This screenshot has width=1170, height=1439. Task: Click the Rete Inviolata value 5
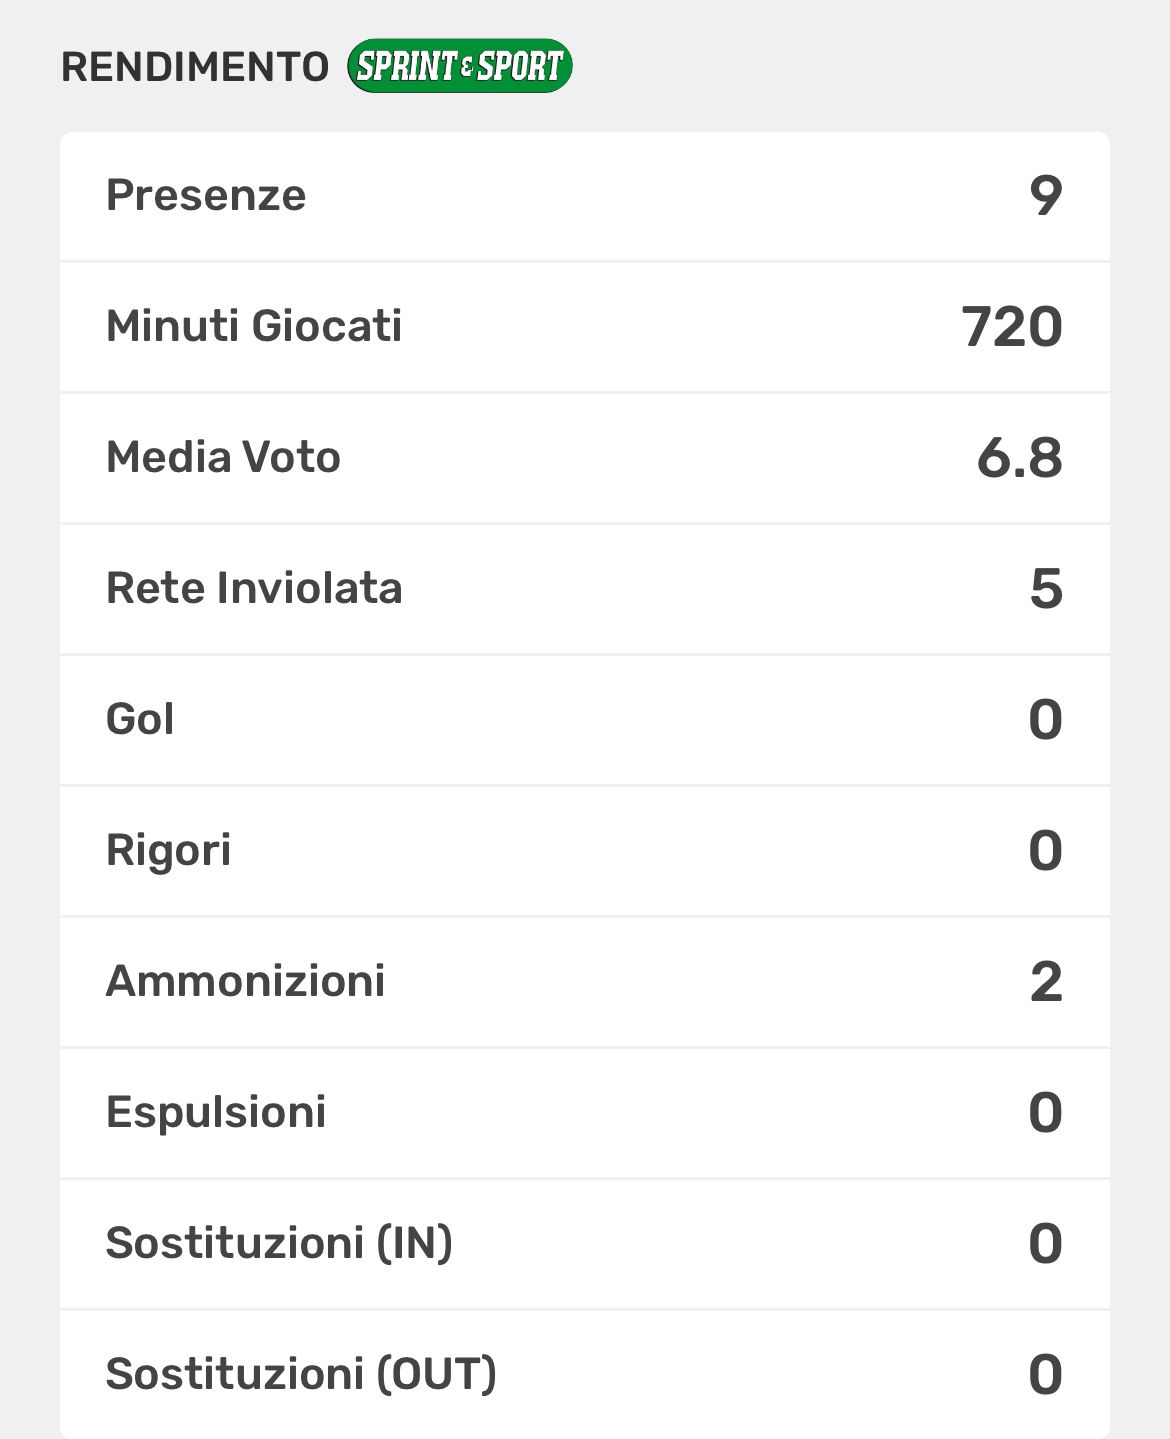1045,589
